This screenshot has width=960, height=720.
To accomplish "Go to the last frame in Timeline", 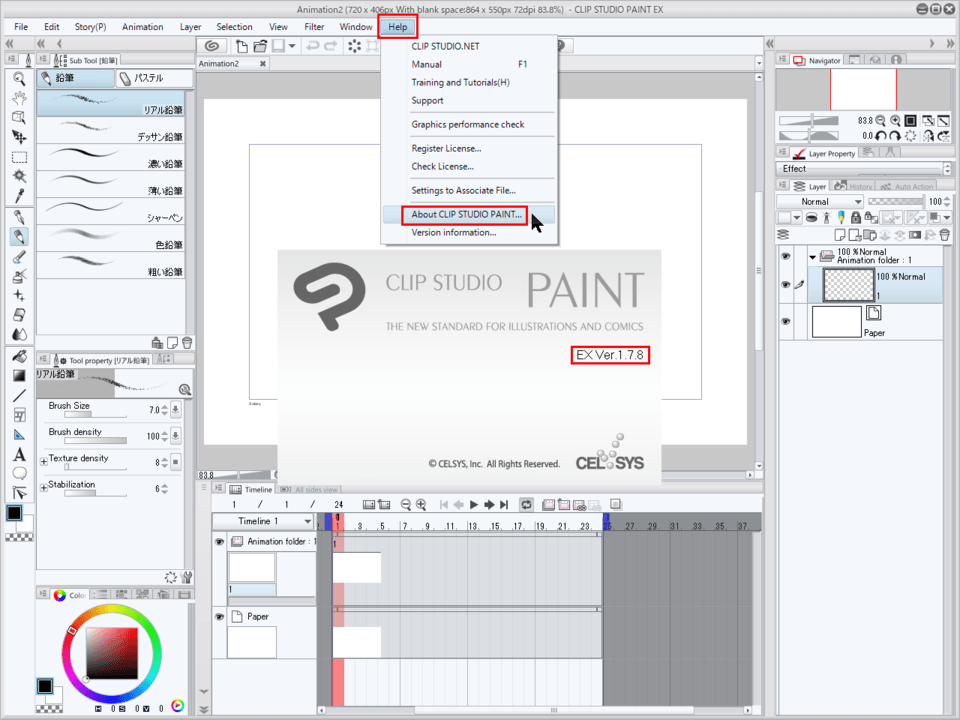I will [x=504, y=504].
